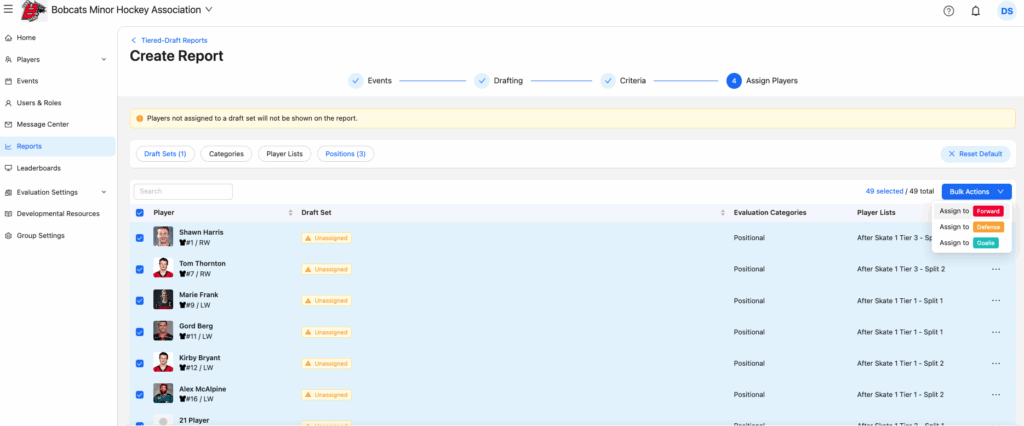Go back to Tiered-Draft Reports
The image size is (1024, 426).
(170, 40)
